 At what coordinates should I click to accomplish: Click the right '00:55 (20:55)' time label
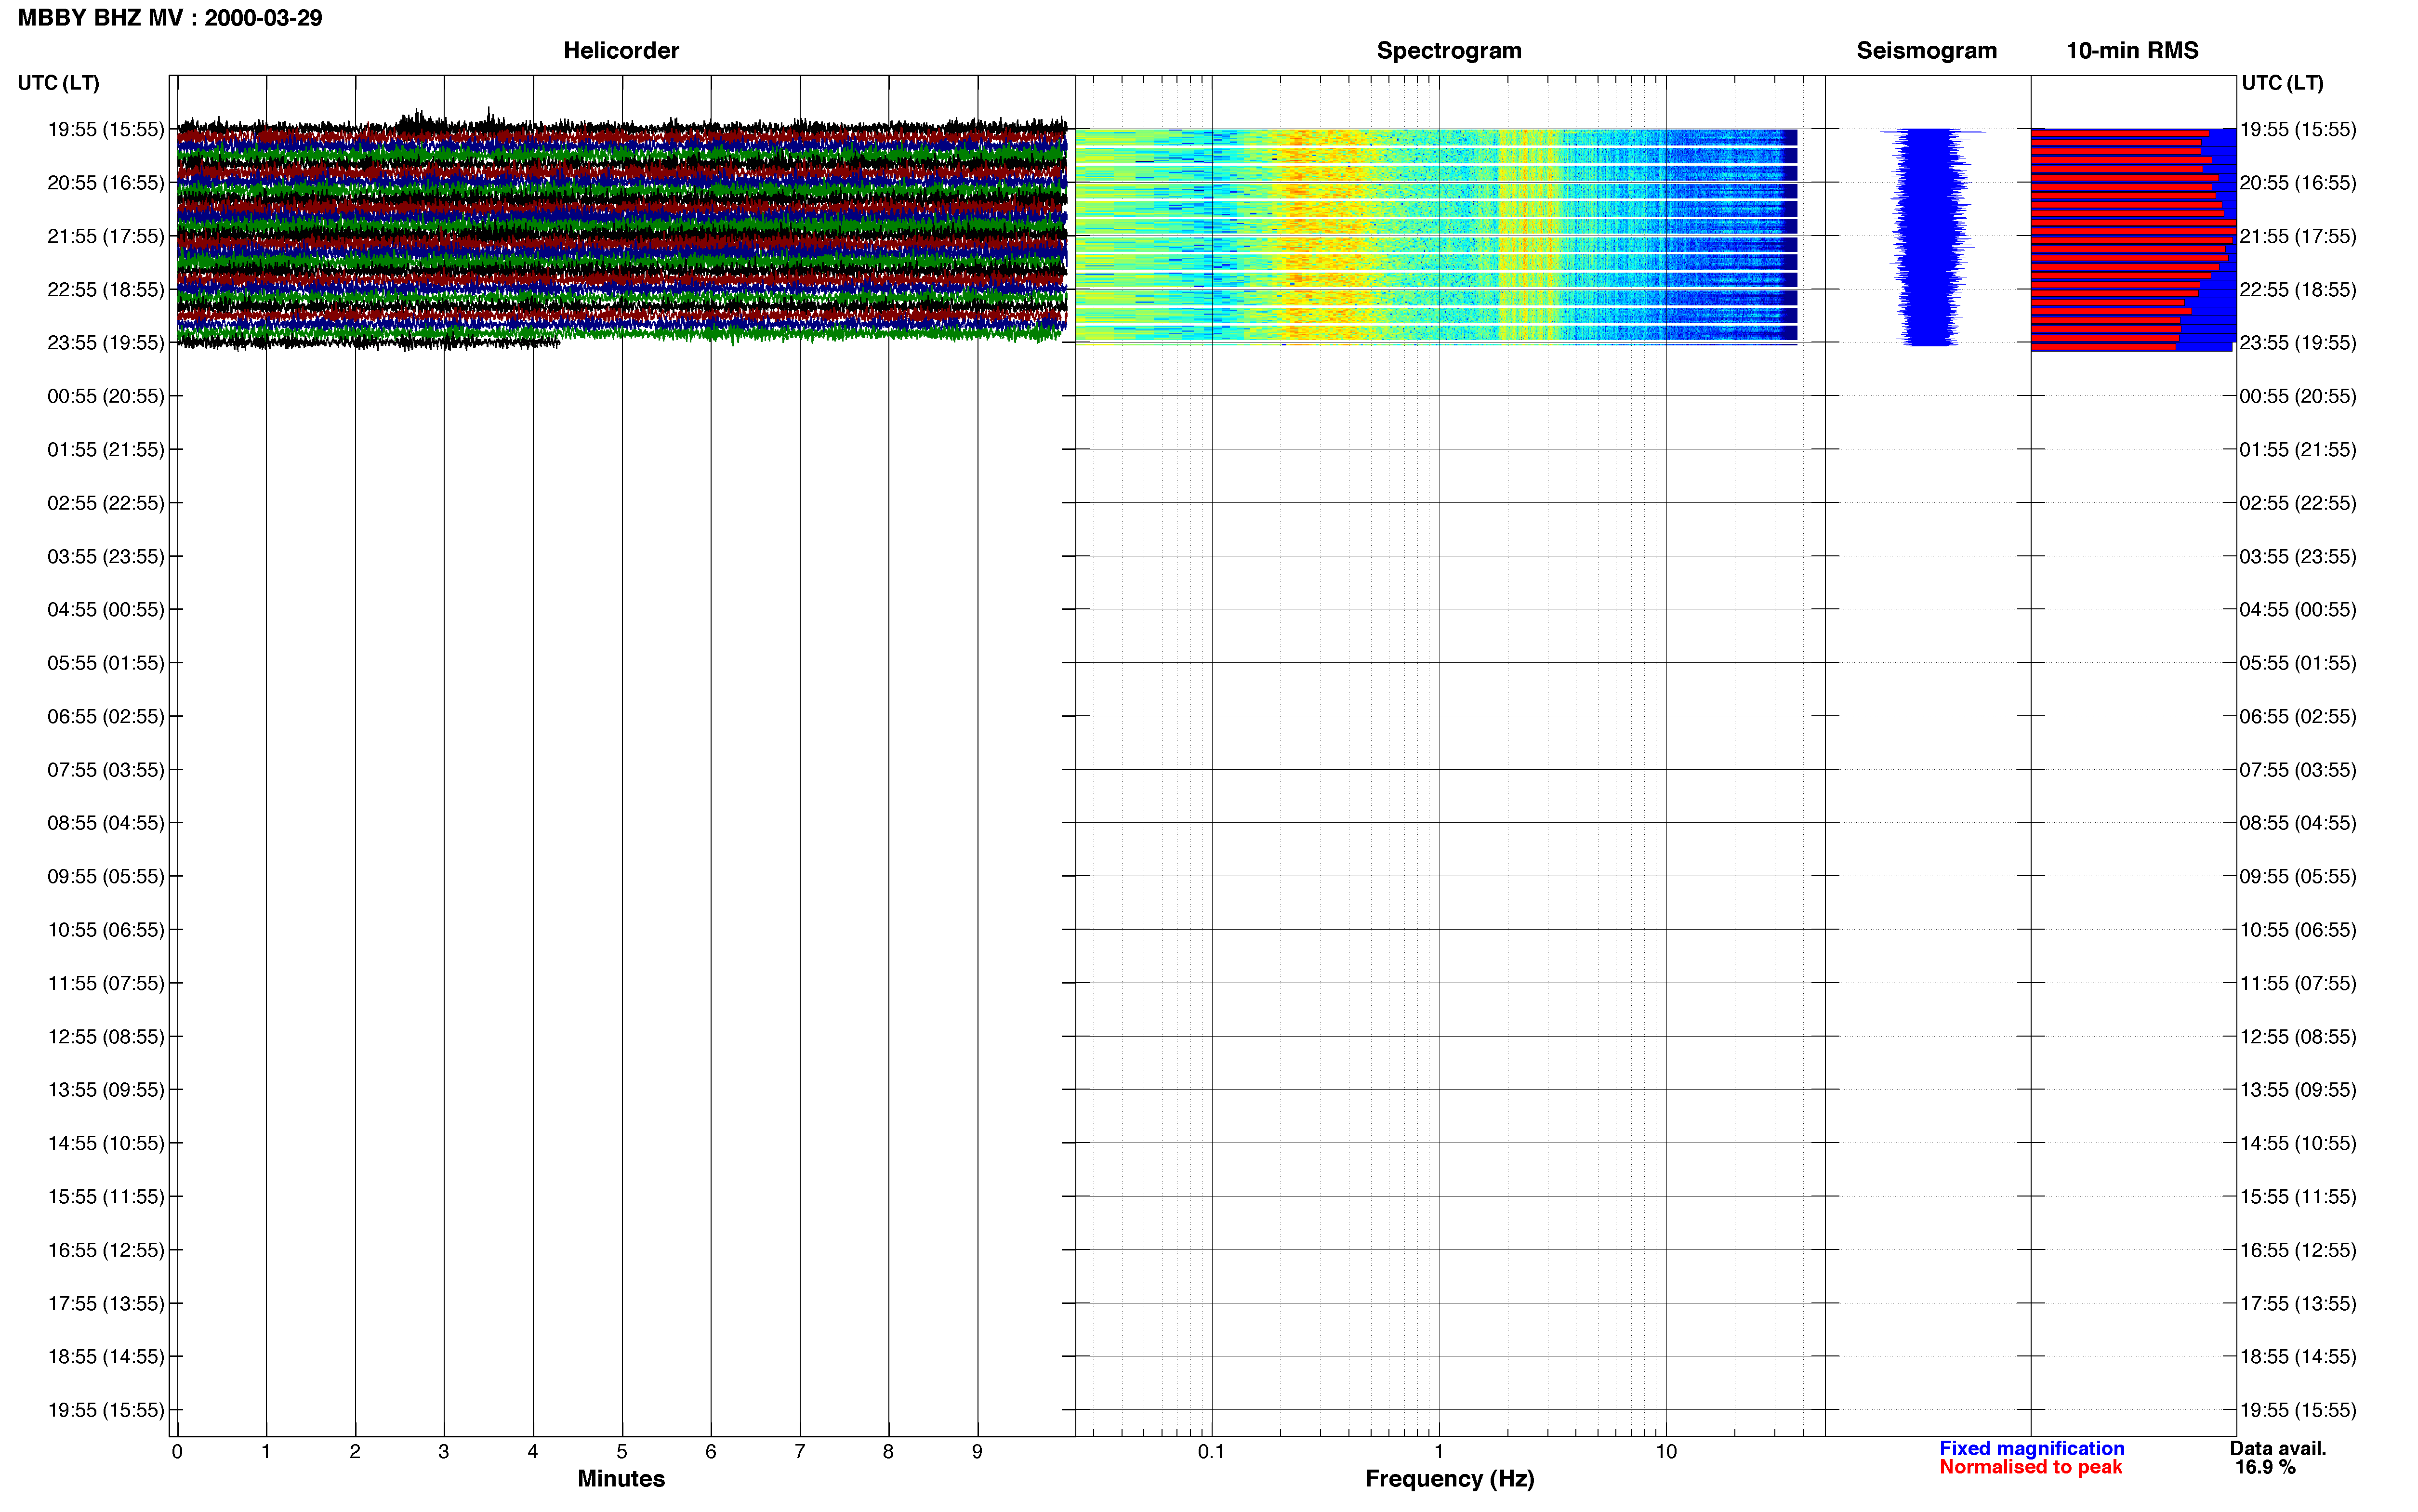[2298, 396]
